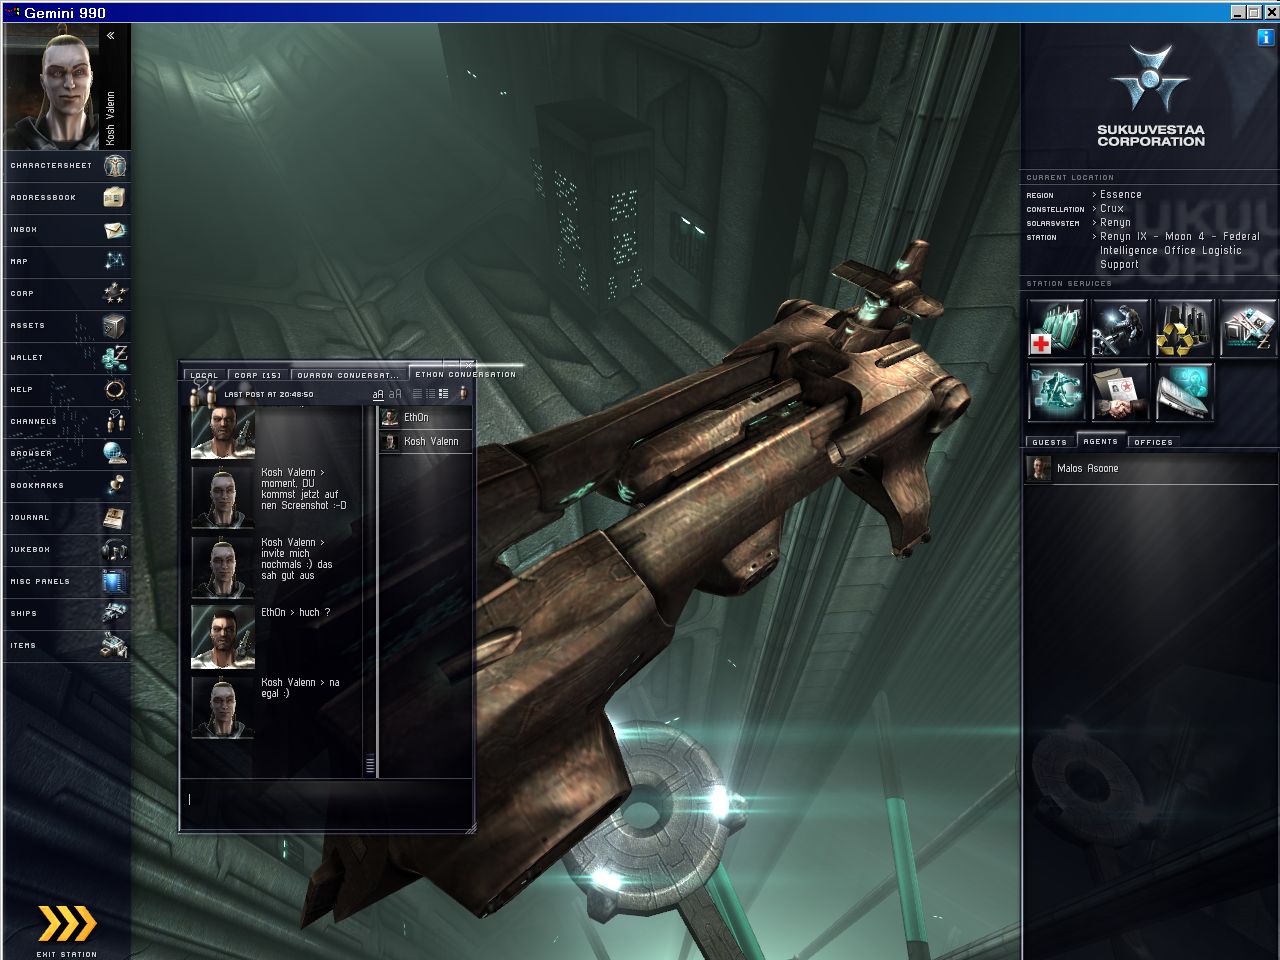Viewport: 1280px width, 960px height.
Task: Open the ship fitting station service
Action: 1057,392
